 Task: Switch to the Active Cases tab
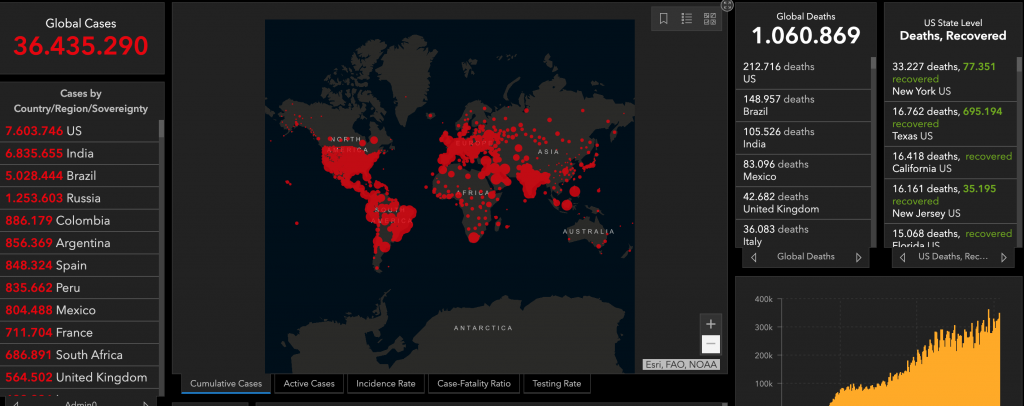(310, 383)
